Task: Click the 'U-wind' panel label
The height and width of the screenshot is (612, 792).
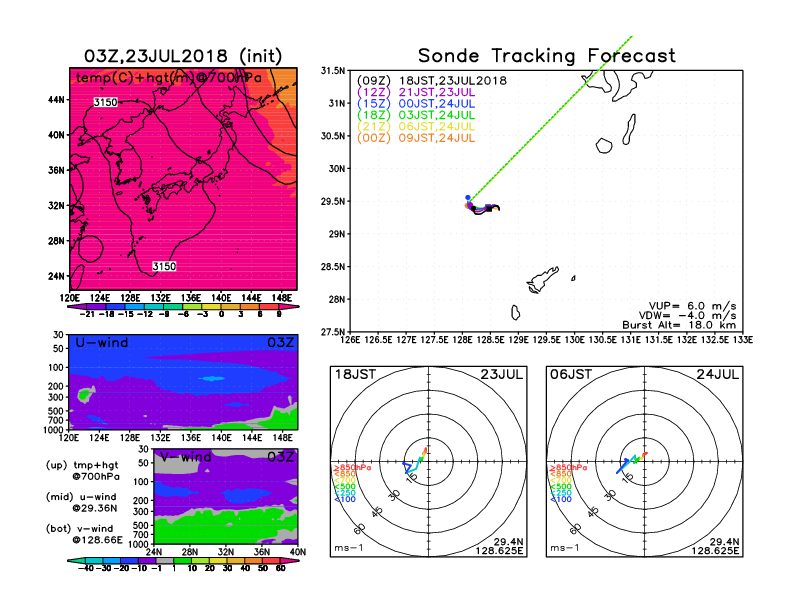Action: 102,343
